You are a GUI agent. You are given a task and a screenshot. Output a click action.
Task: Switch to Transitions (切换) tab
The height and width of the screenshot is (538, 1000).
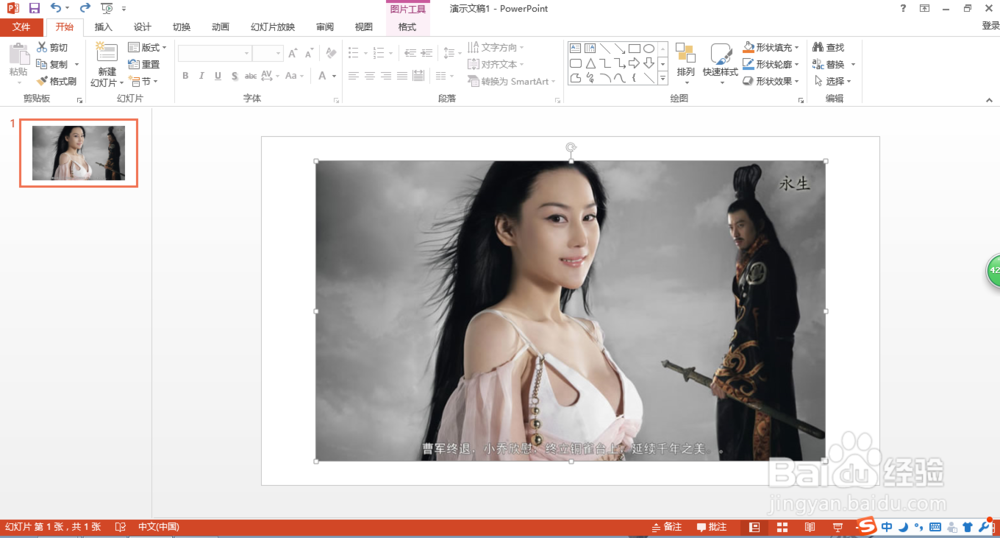[x=181, y=27]
